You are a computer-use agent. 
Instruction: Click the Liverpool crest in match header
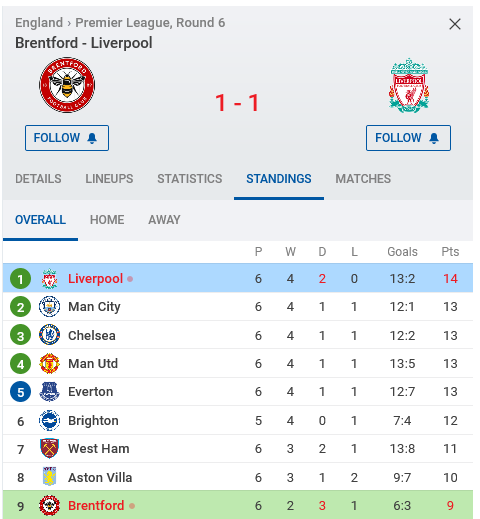coord(409,85)
